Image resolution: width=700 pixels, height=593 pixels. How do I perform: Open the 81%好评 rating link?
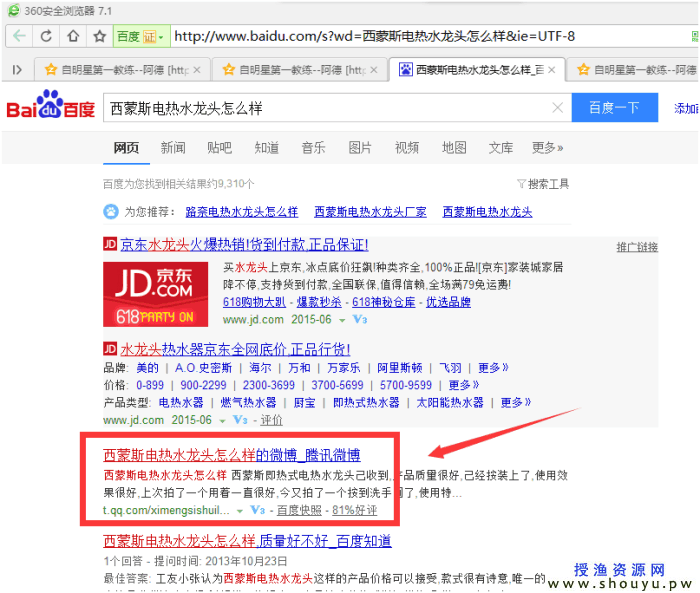pyautogui.click(x=354, y=510)
